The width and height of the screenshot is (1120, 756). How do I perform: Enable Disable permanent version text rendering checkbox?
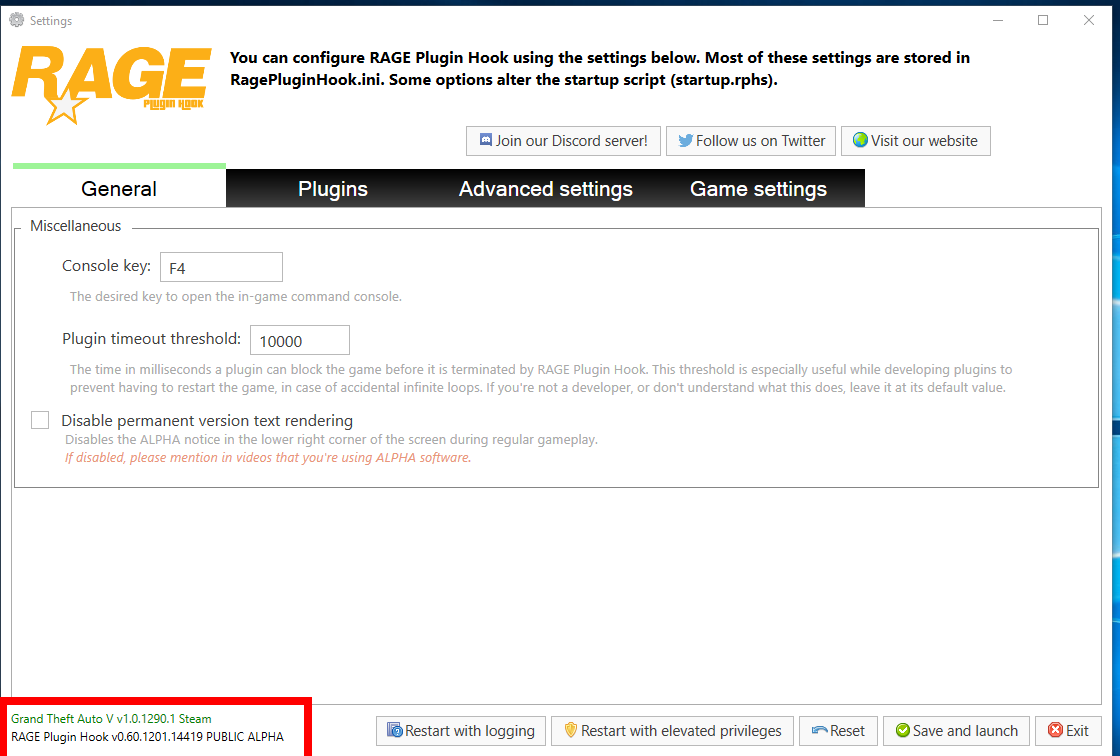(x=40, y=420)
